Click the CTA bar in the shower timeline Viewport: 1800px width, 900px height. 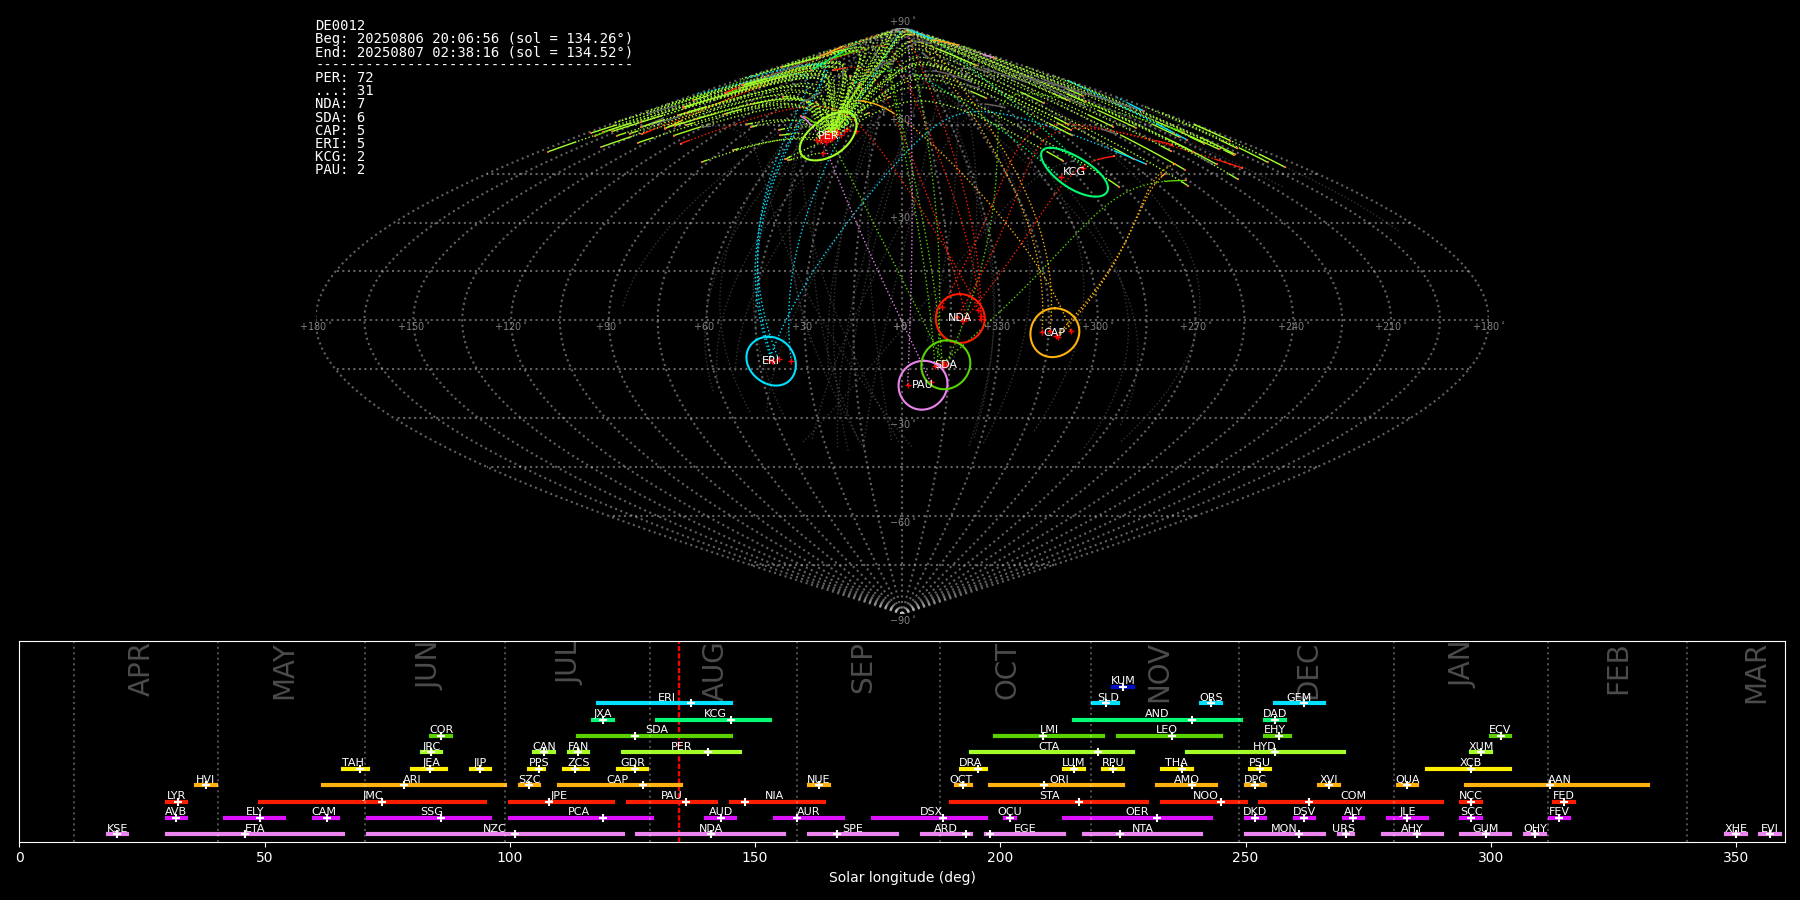point(1052,752)
